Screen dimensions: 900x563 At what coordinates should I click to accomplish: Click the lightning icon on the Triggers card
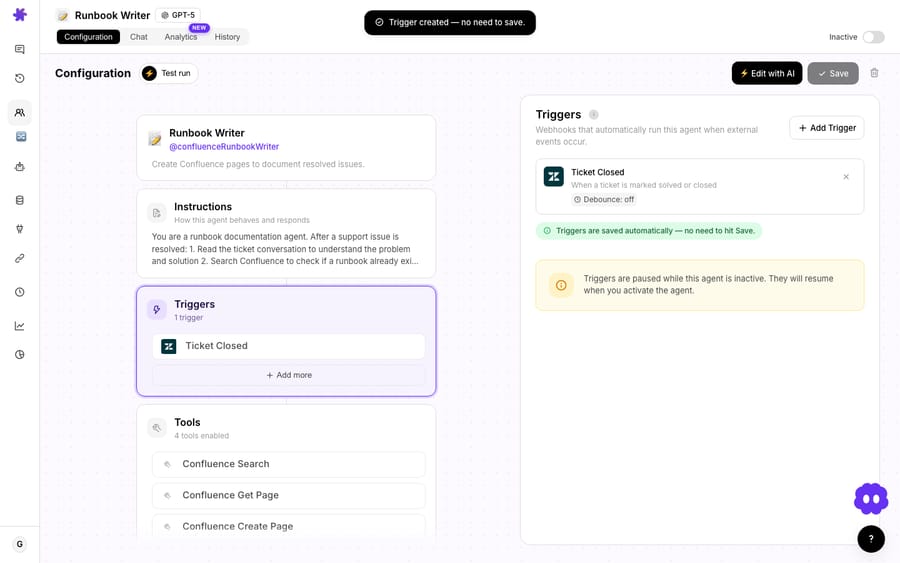[157, 309]
